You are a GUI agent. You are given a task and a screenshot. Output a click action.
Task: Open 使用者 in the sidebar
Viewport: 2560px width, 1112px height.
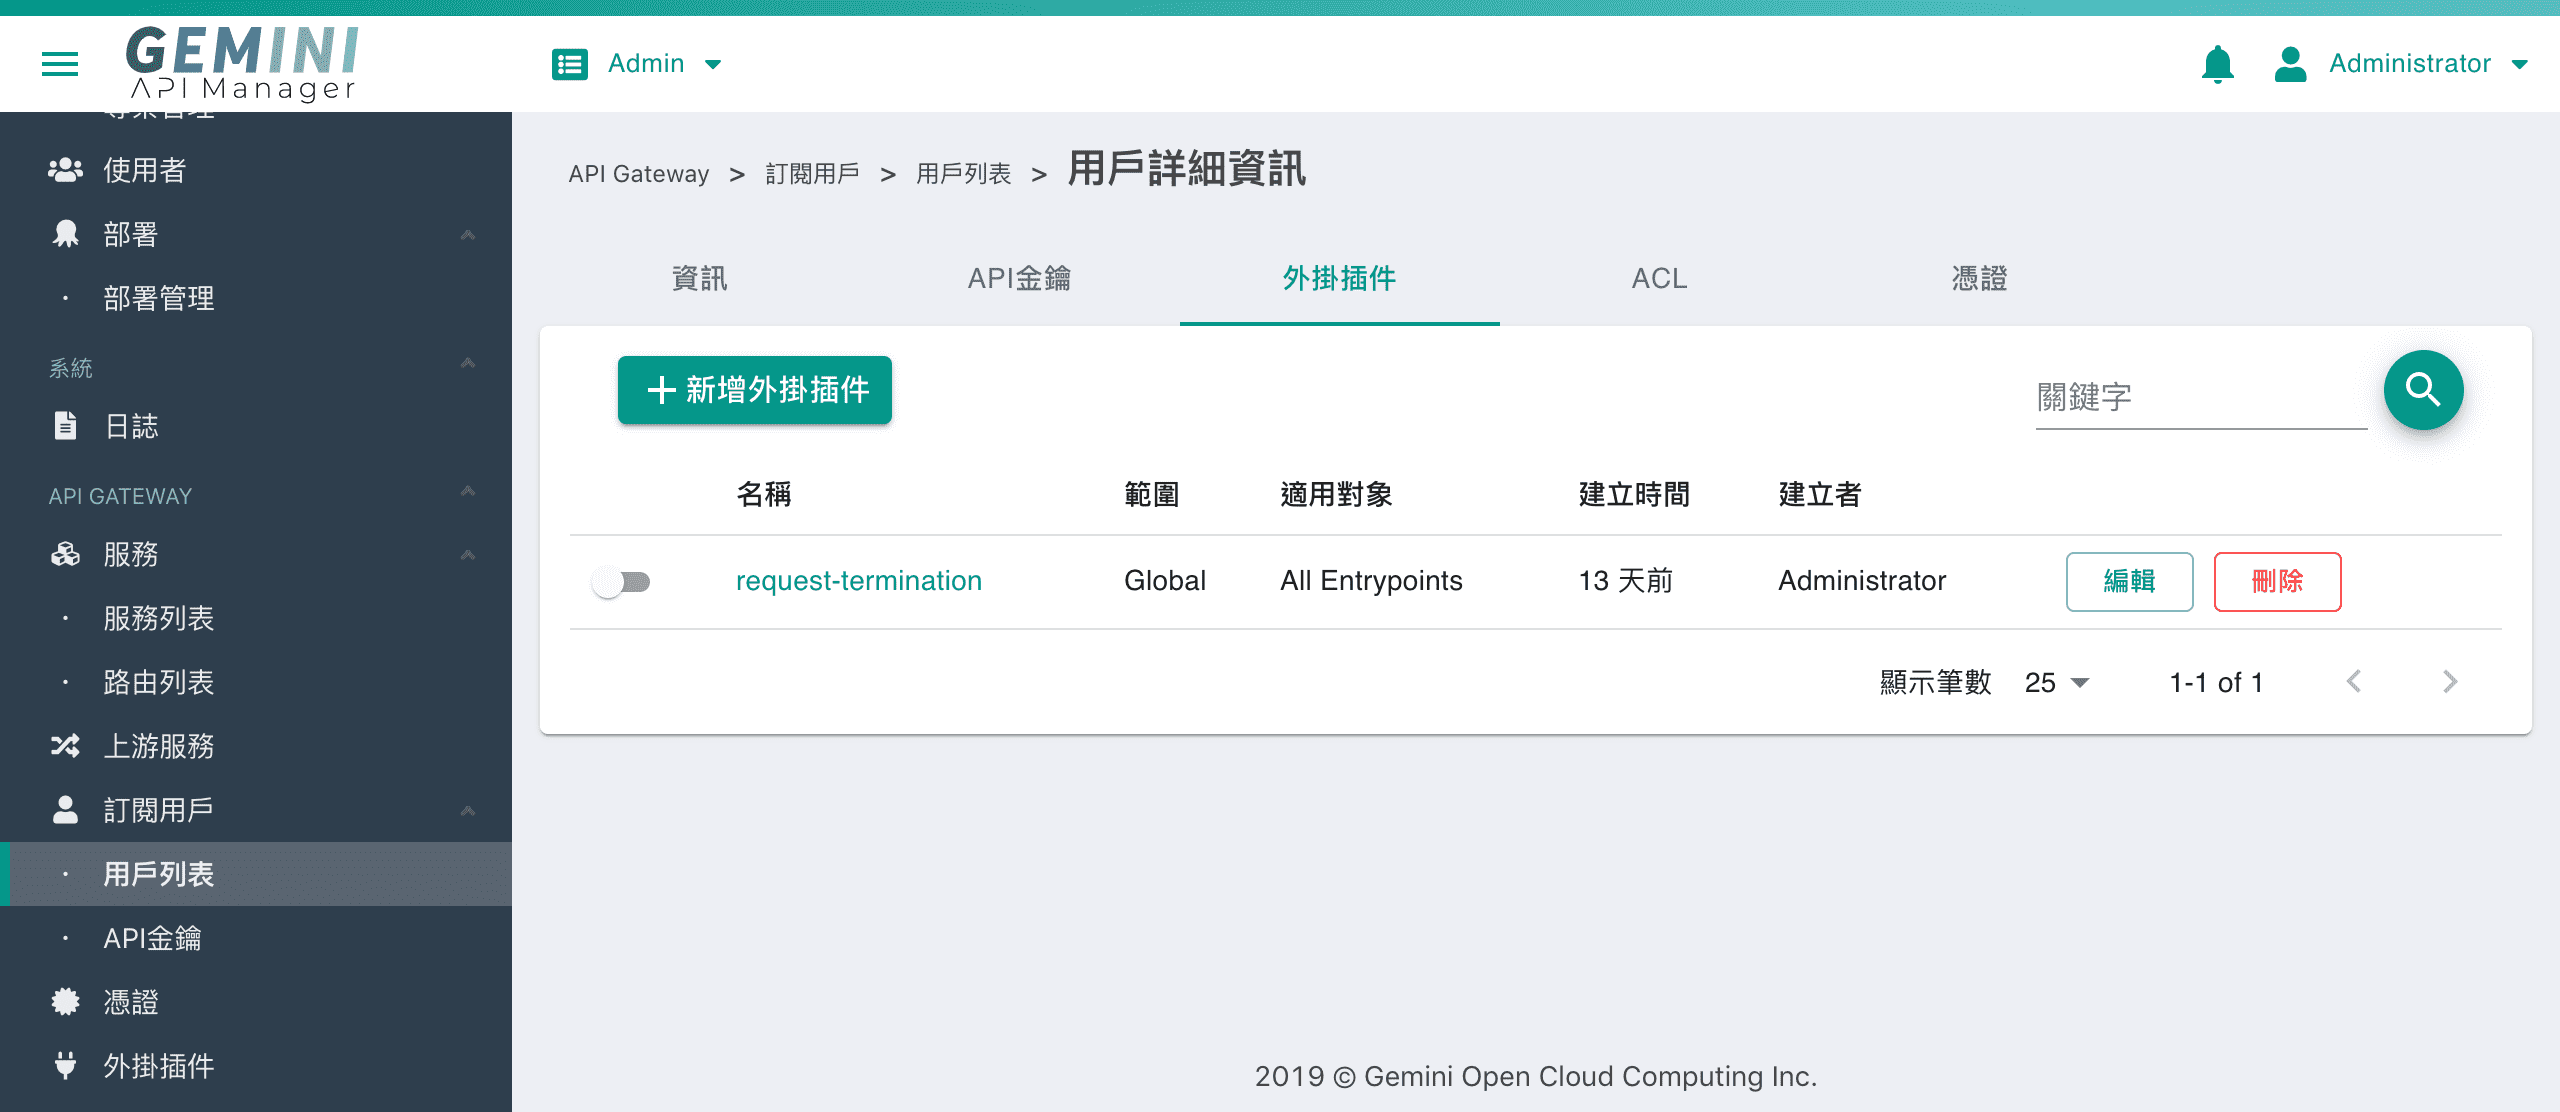coord(144,170)
